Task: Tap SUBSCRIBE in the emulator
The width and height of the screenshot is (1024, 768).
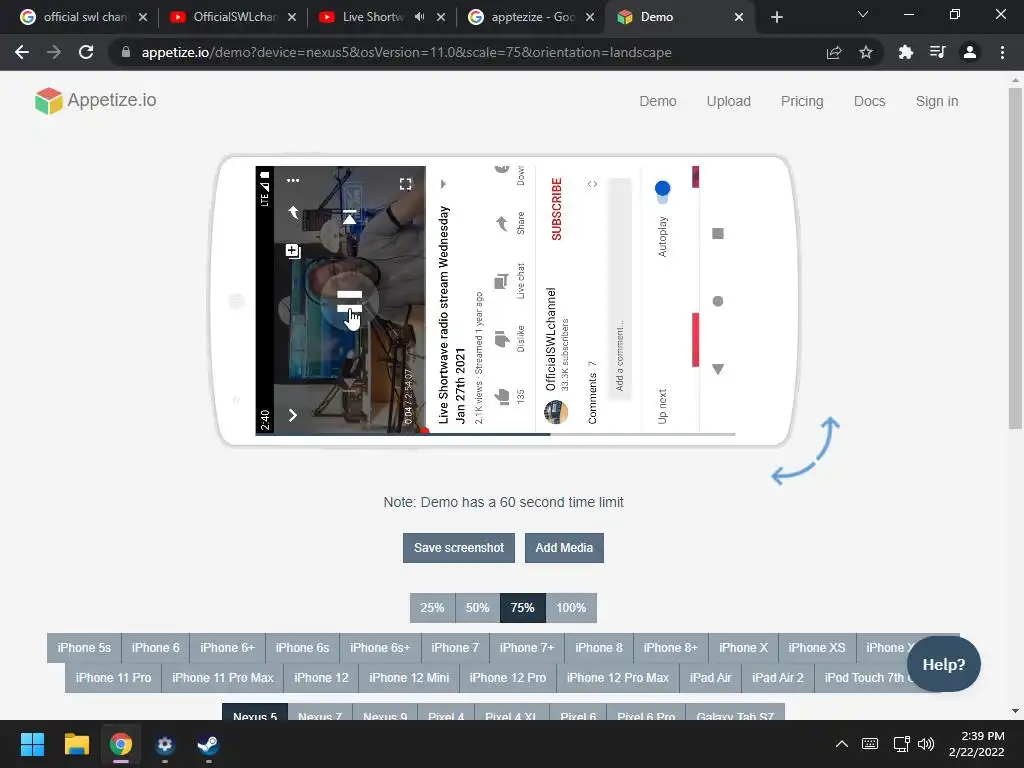Action: pyautogui.click(x=556, y=209)
